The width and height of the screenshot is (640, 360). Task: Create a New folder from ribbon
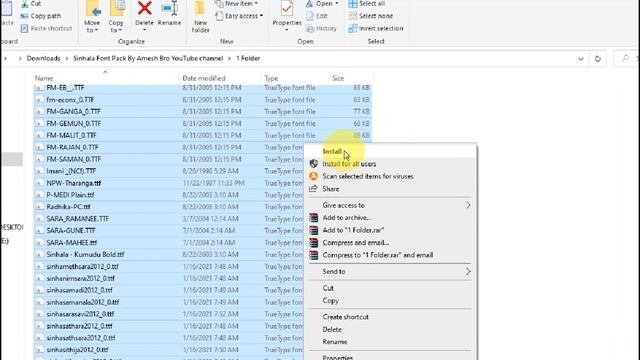[200, 17]
